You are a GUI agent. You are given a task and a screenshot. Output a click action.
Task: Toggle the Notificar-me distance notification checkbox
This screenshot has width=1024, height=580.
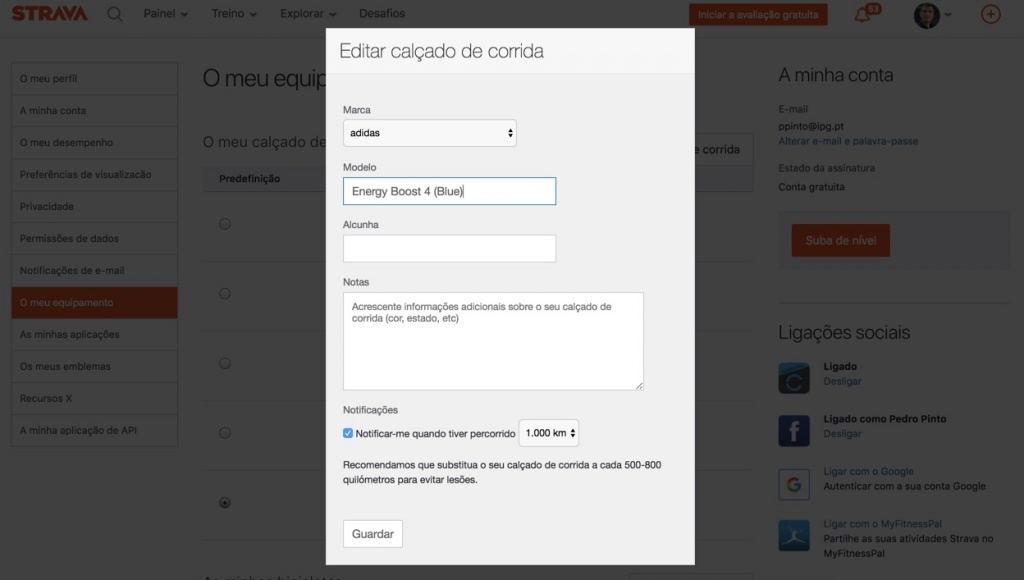348,433
